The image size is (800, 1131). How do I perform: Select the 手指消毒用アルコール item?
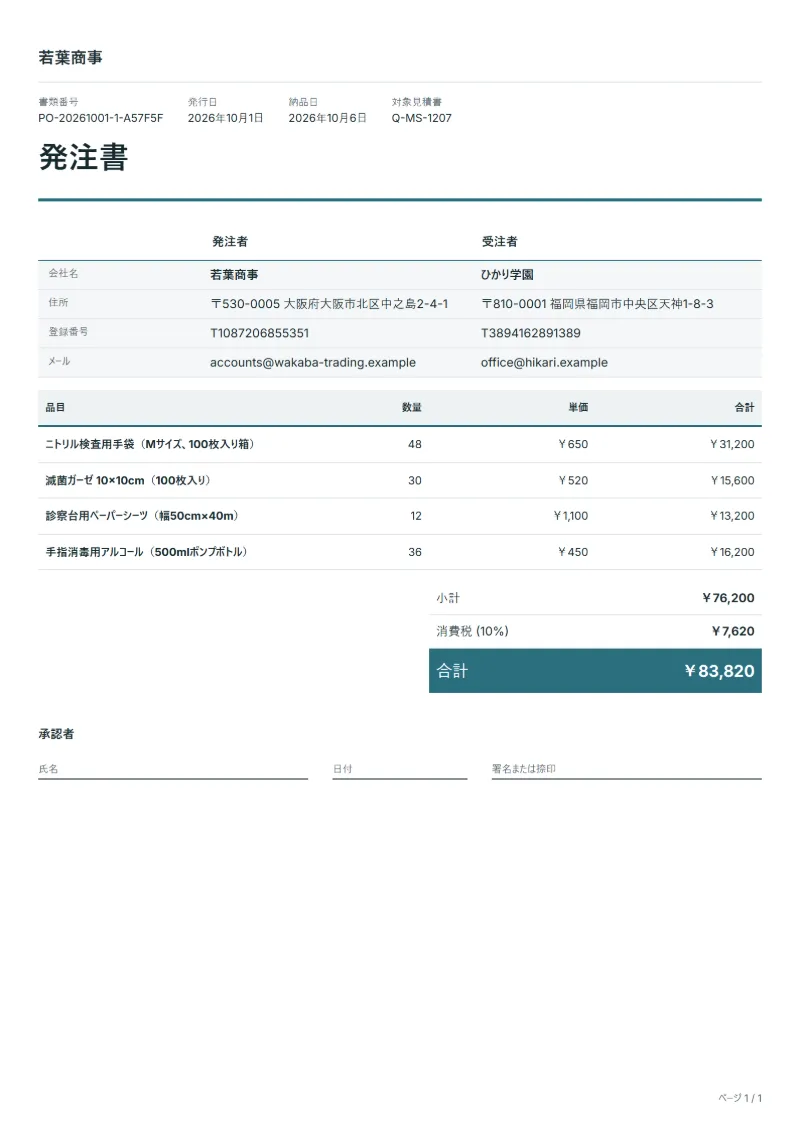[146, 552]
